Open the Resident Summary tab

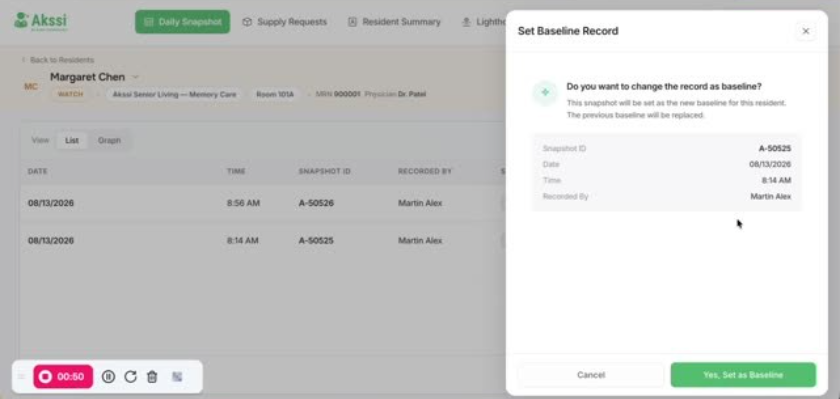coord(394,22)
